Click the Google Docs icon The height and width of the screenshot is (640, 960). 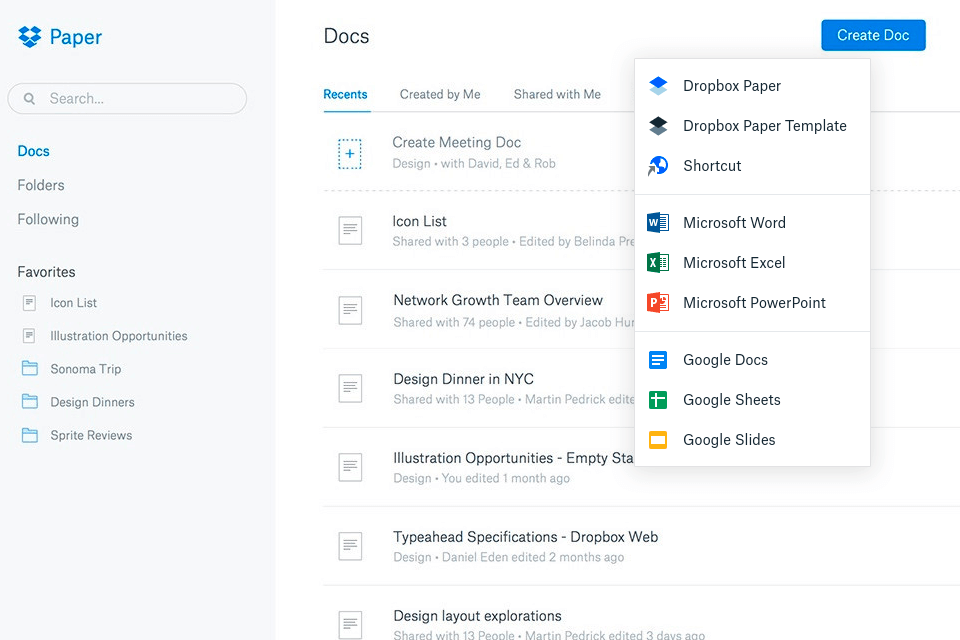658,360
